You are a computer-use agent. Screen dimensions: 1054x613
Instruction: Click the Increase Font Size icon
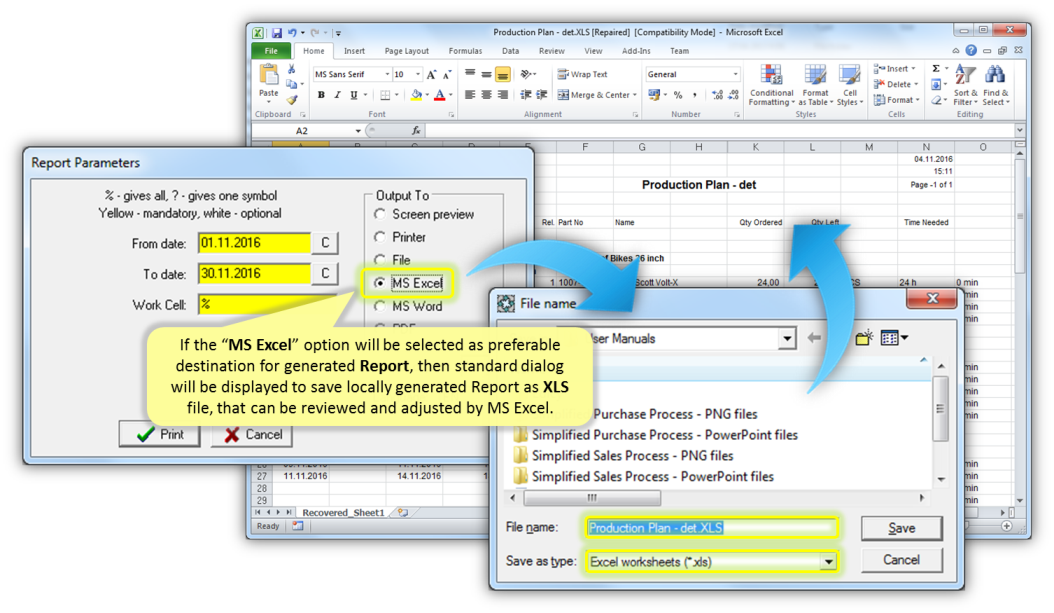(432, 75)
